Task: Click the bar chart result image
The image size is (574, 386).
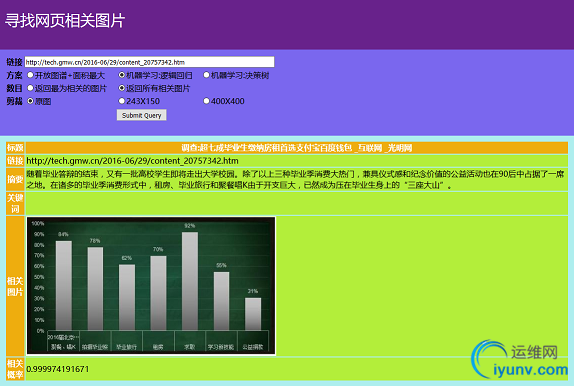Action: (151, 286)
